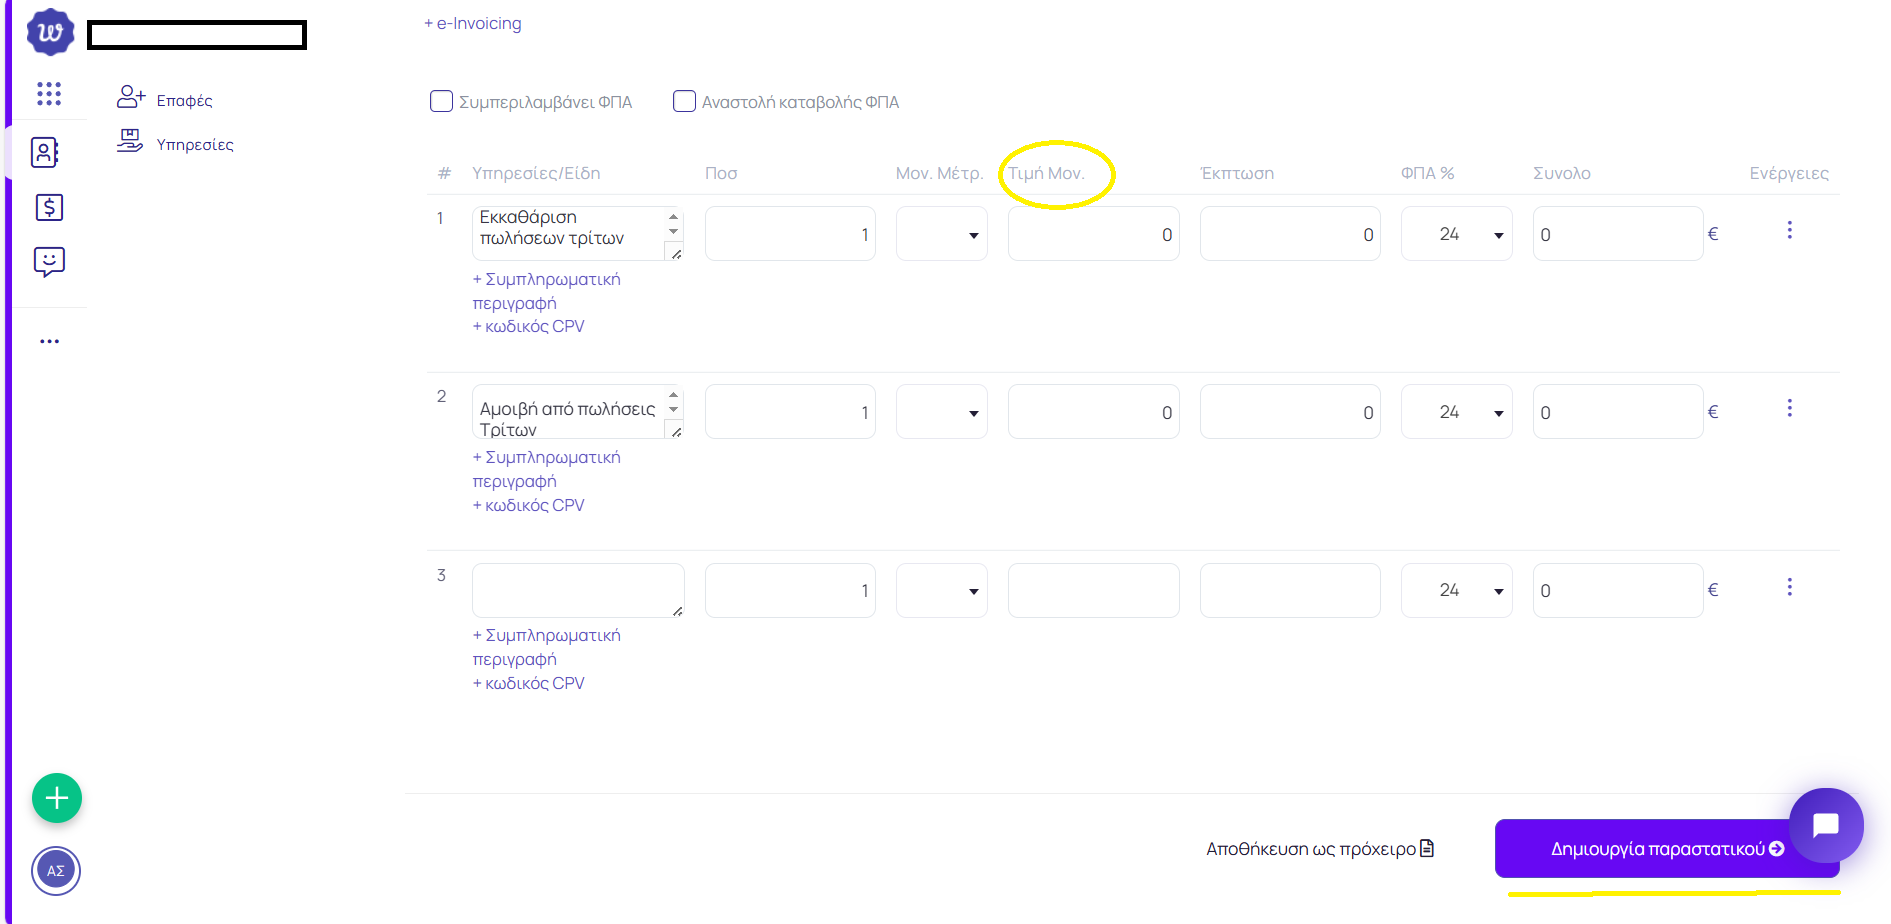
Task: Click row 2 Έκπτωση field
Action: coord(1290,412)
